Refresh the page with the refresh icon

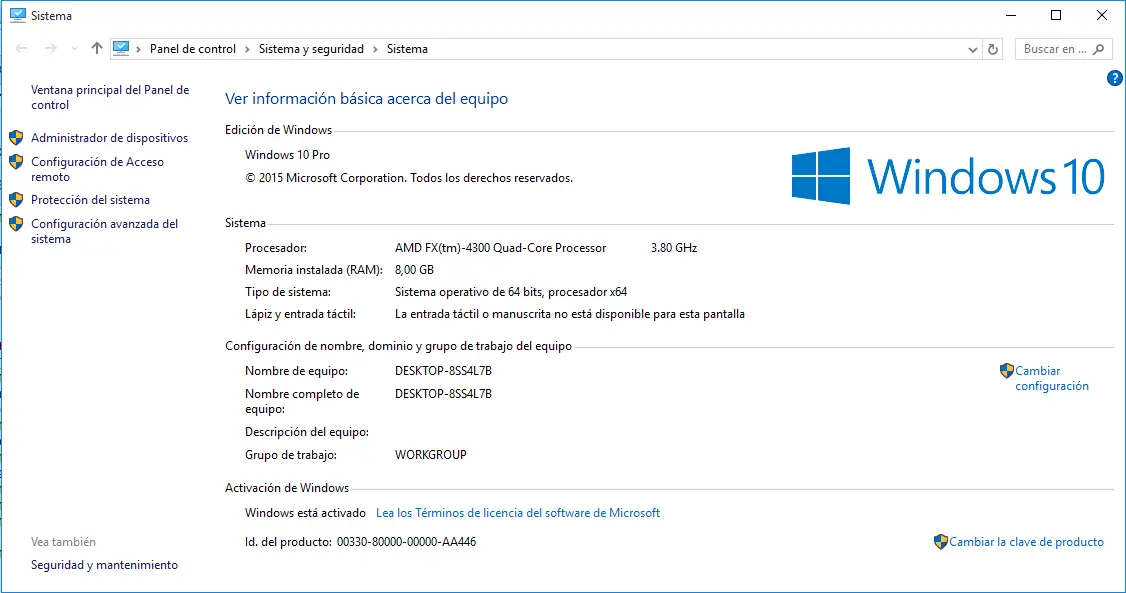click(x=993, y=49)
